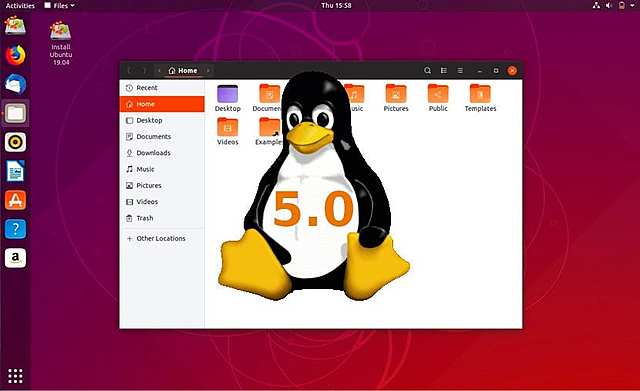Click Activities in the top bar
Viewport: 640px width, 391px height.
click(x=20, y=5)
